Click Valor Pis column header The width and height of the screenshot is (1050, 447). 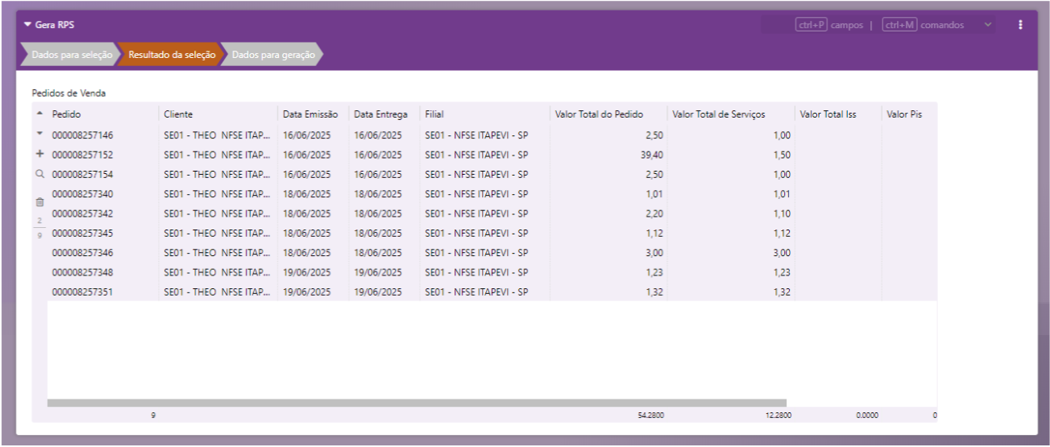click(x=904, y=114)
